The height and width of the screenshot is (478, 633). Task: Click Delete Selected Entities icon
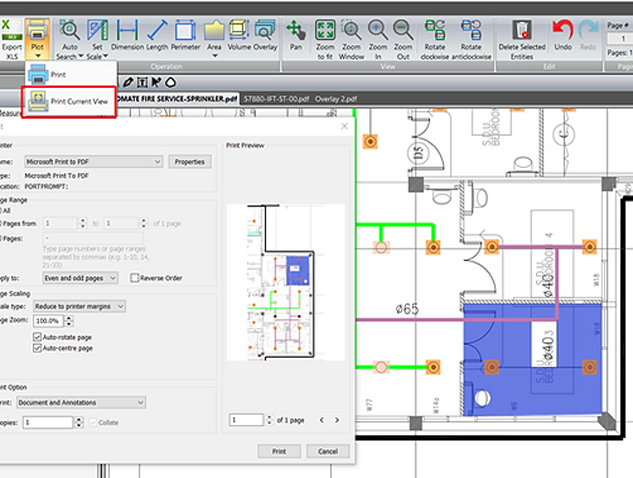pos(522,34)
